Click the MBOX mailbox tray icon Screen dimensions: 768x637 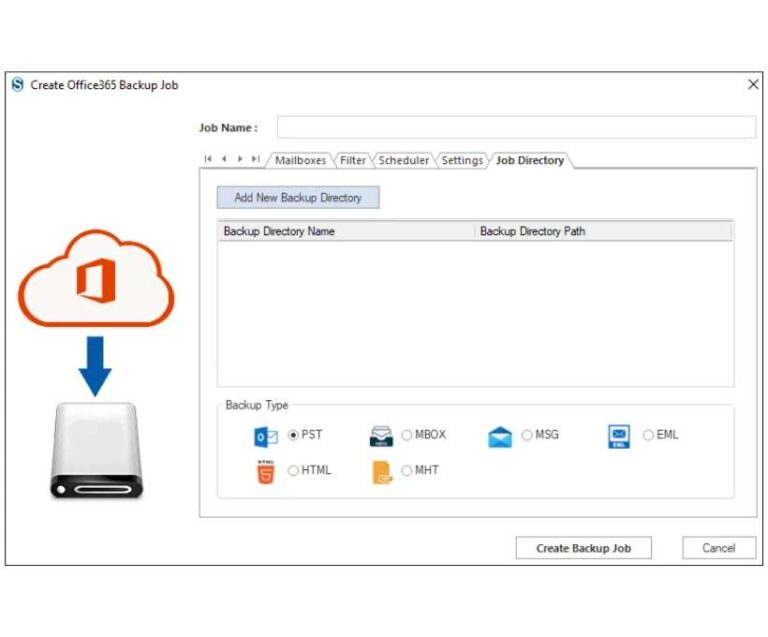pos(381,436)
